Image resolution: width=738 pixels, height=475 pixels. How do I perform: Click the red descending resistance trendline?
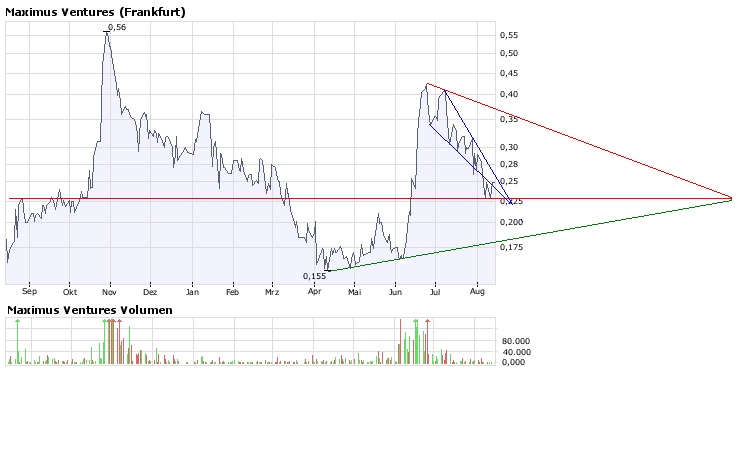[579, 141]
